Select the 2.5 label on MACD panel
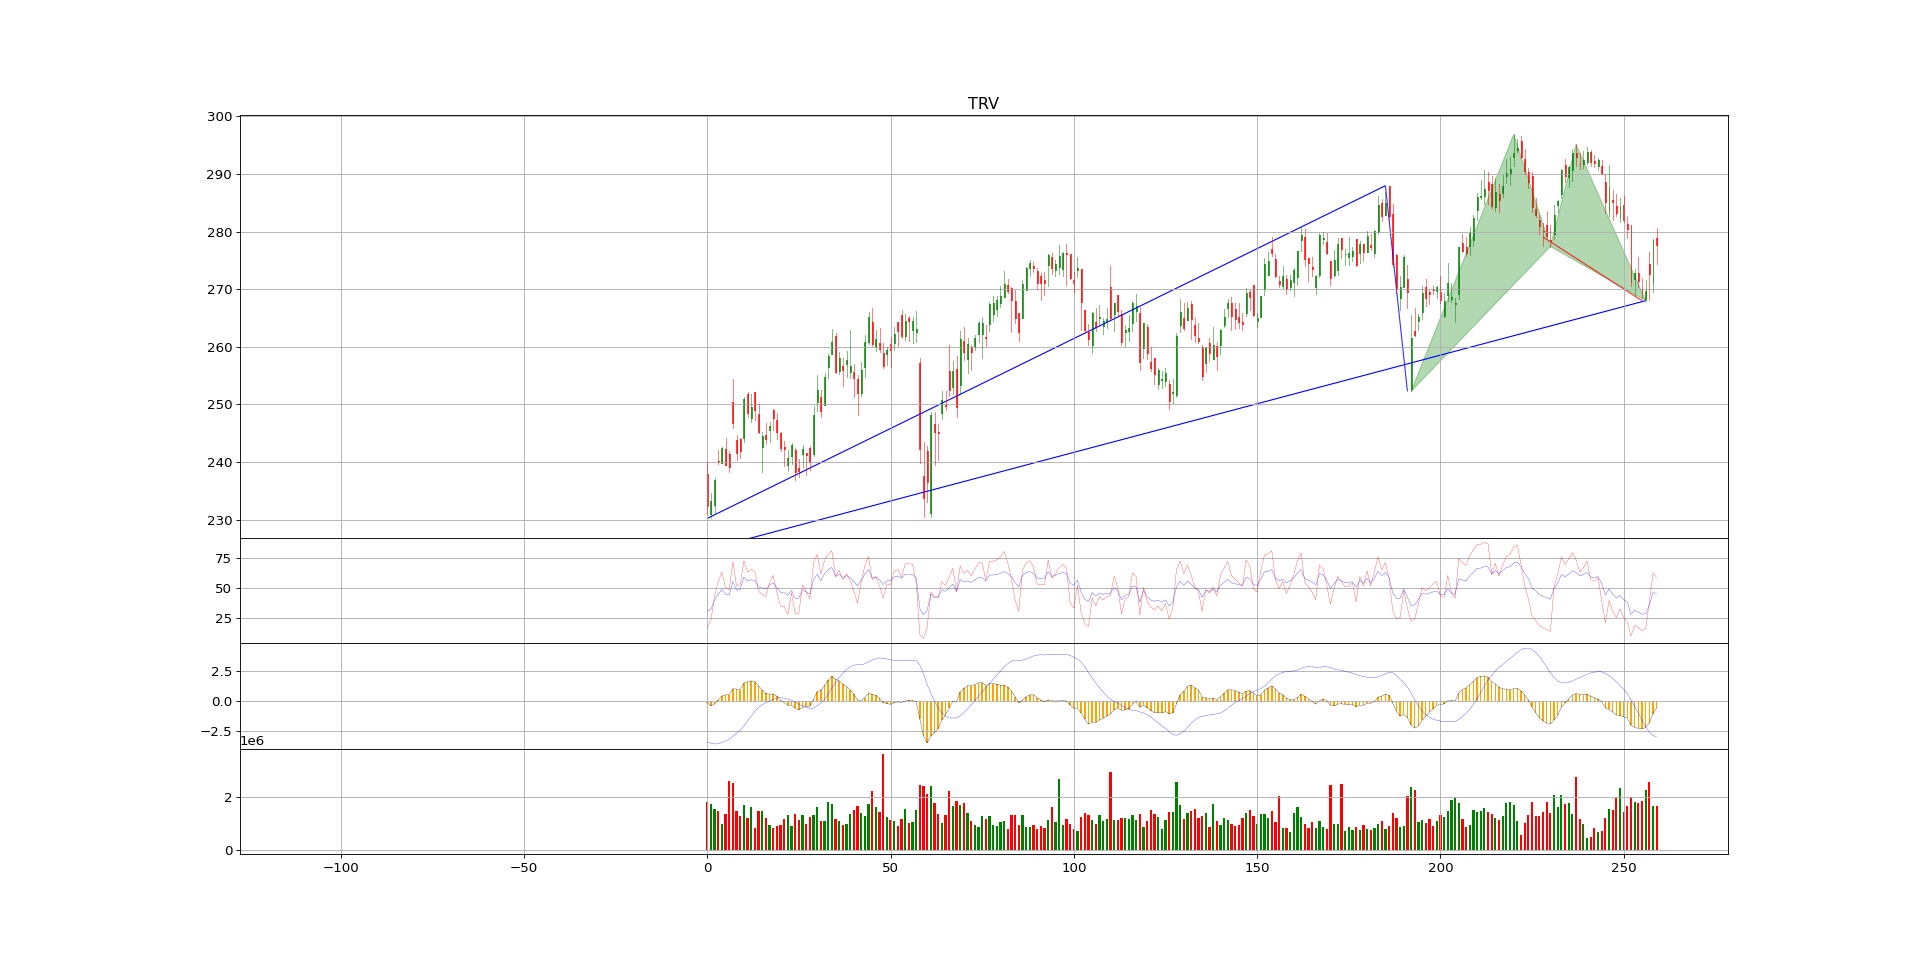The width and height of the screenshot is (1920, 960). pyautogui.click(x=220, y=671)
